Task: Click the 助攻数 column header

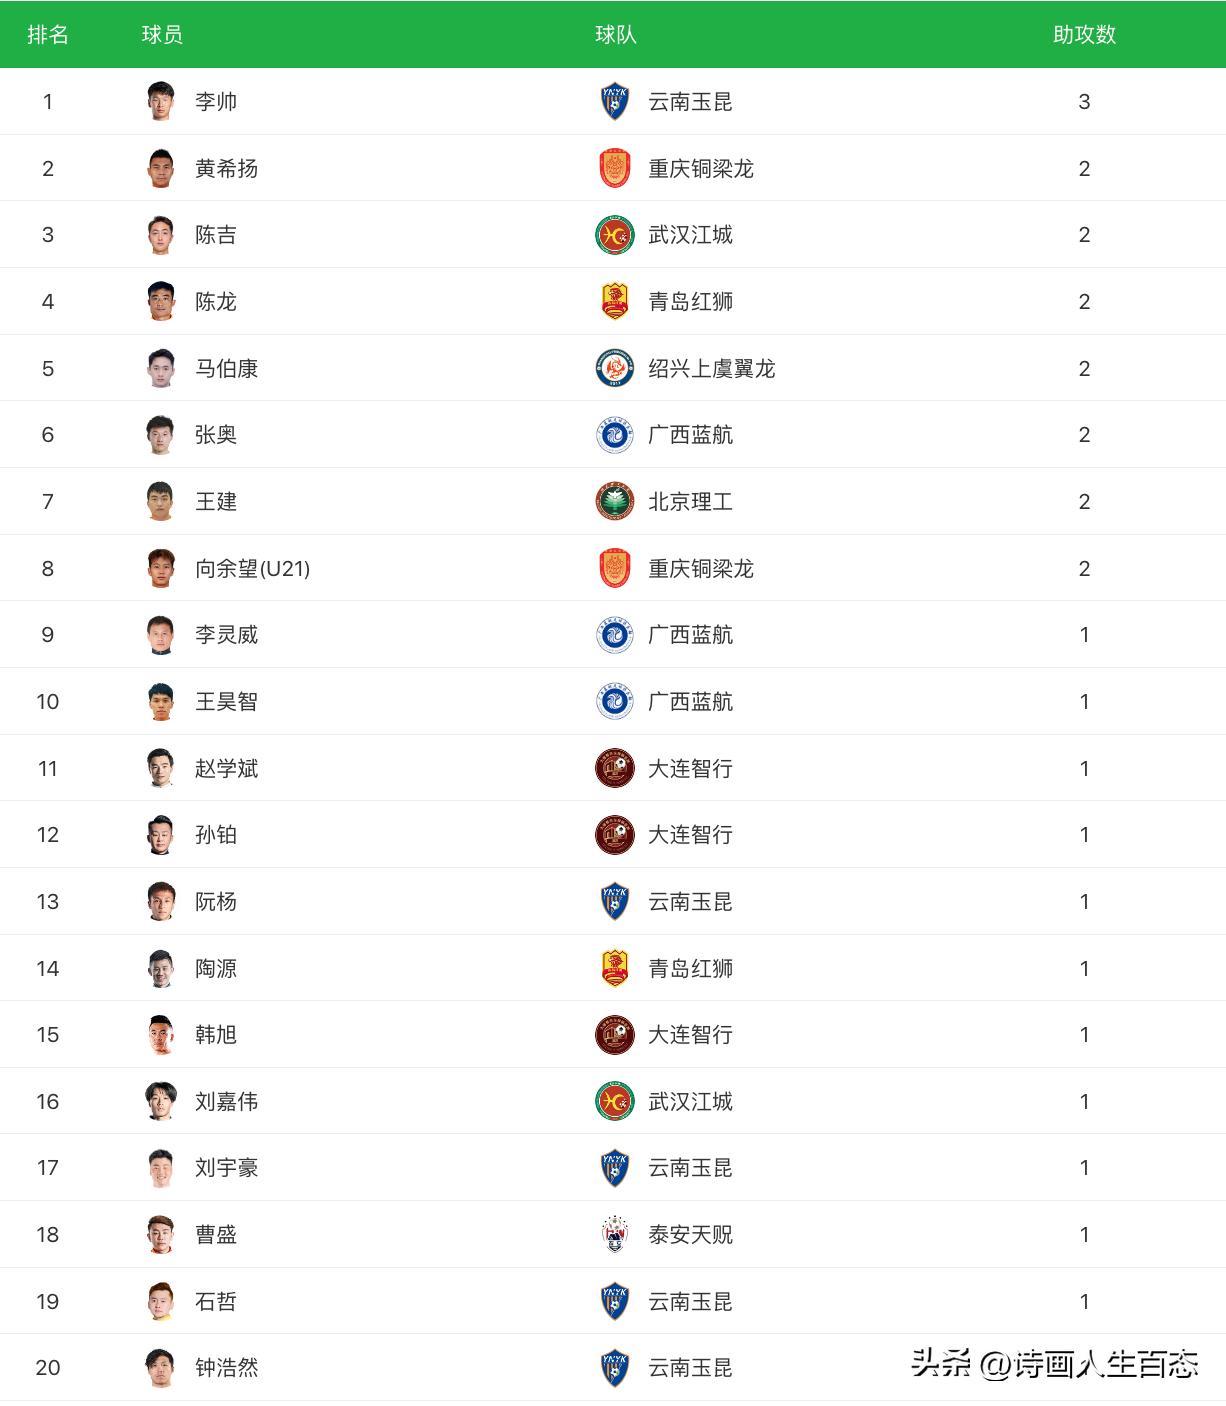Action: (1084, 34)
